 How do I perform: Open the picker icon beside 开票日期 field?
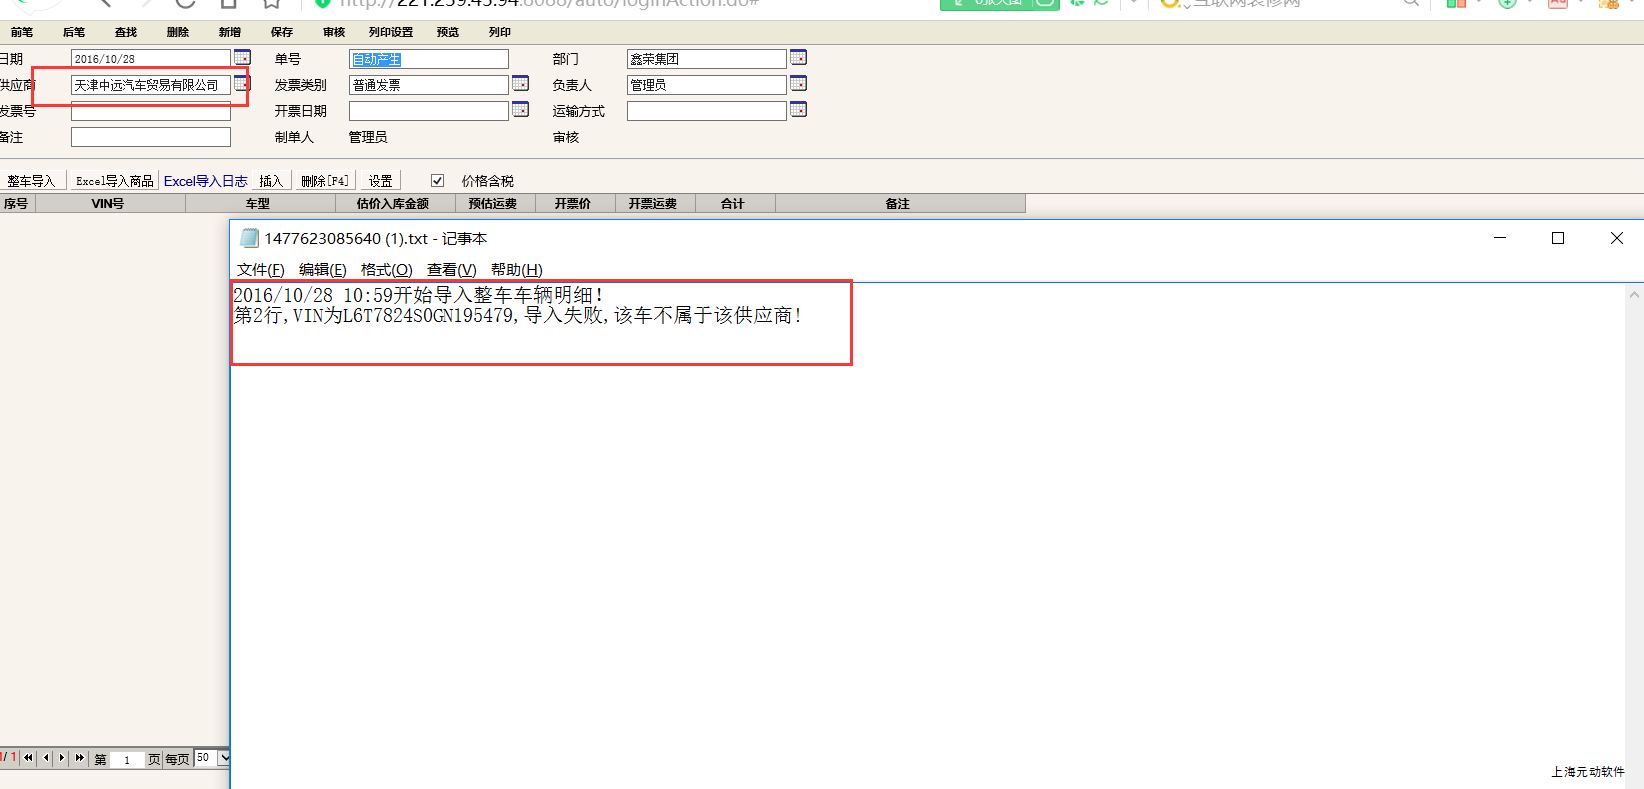click(520, 110)
